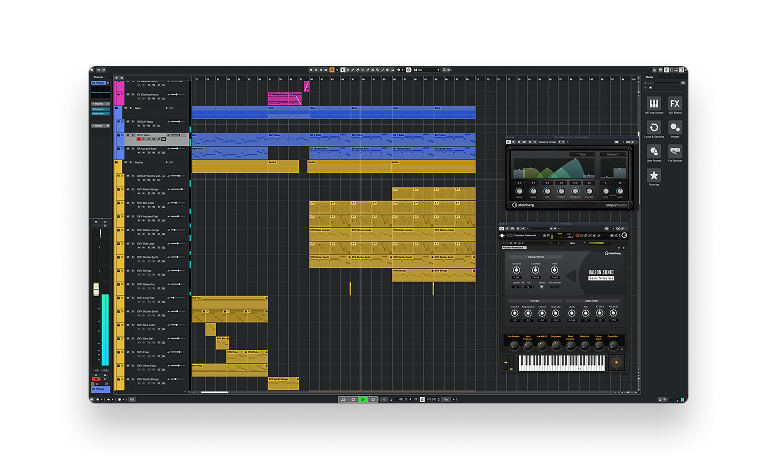Click the Add Track button above track list
The image size is (777, 468).
[x=117, y=78]
